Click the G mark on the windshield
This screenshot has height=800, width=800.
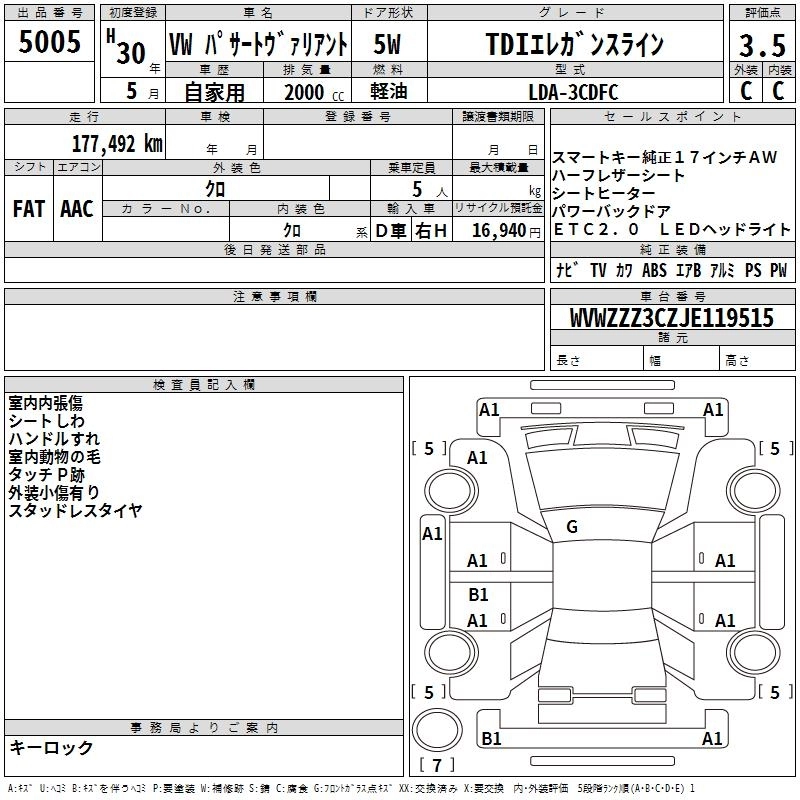click(x=572, y=527)
